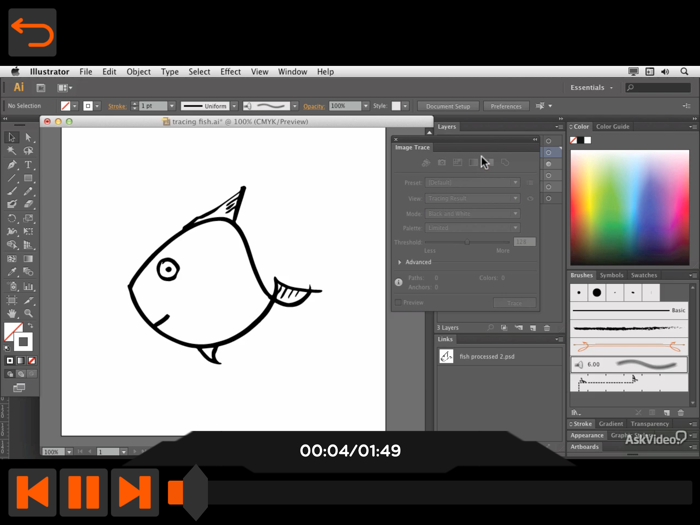Select the Lasso tool

click(28, 151)
